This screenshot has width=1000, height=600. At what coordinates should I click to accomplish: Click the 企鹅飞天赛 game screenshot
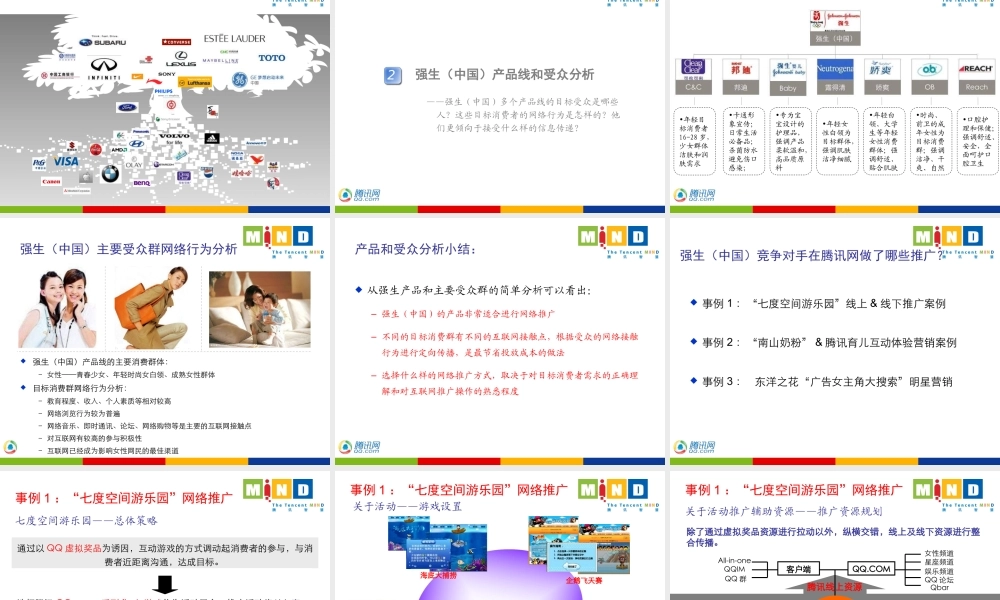[579, 545]
